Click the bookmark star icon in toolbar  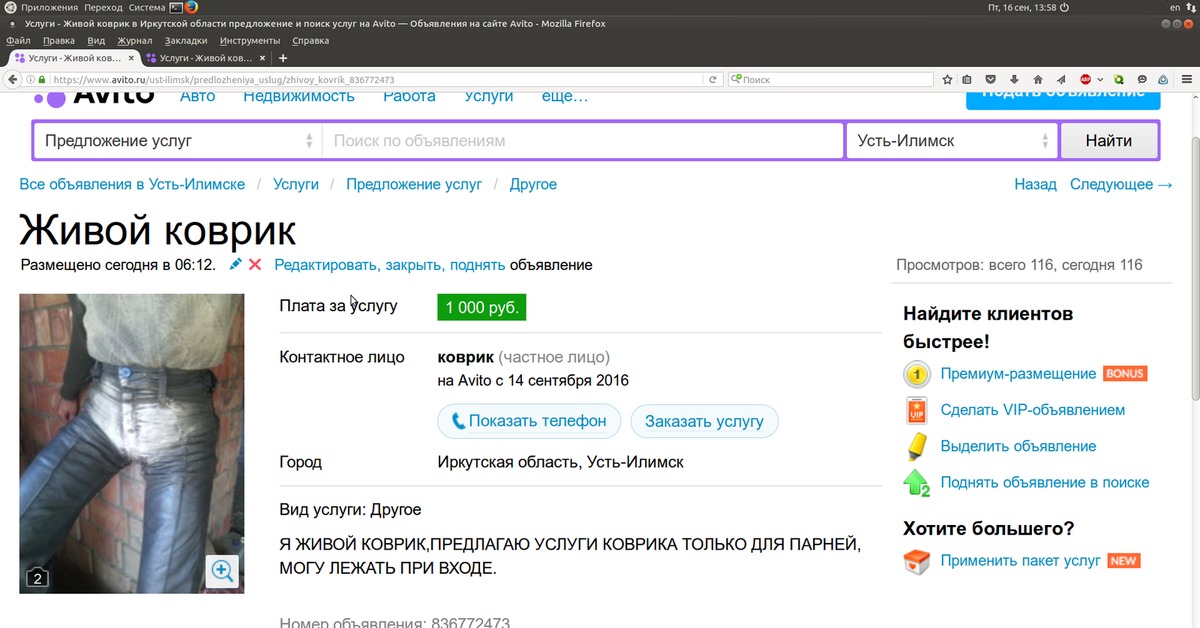pyautogui.click(x=947, y=79)
